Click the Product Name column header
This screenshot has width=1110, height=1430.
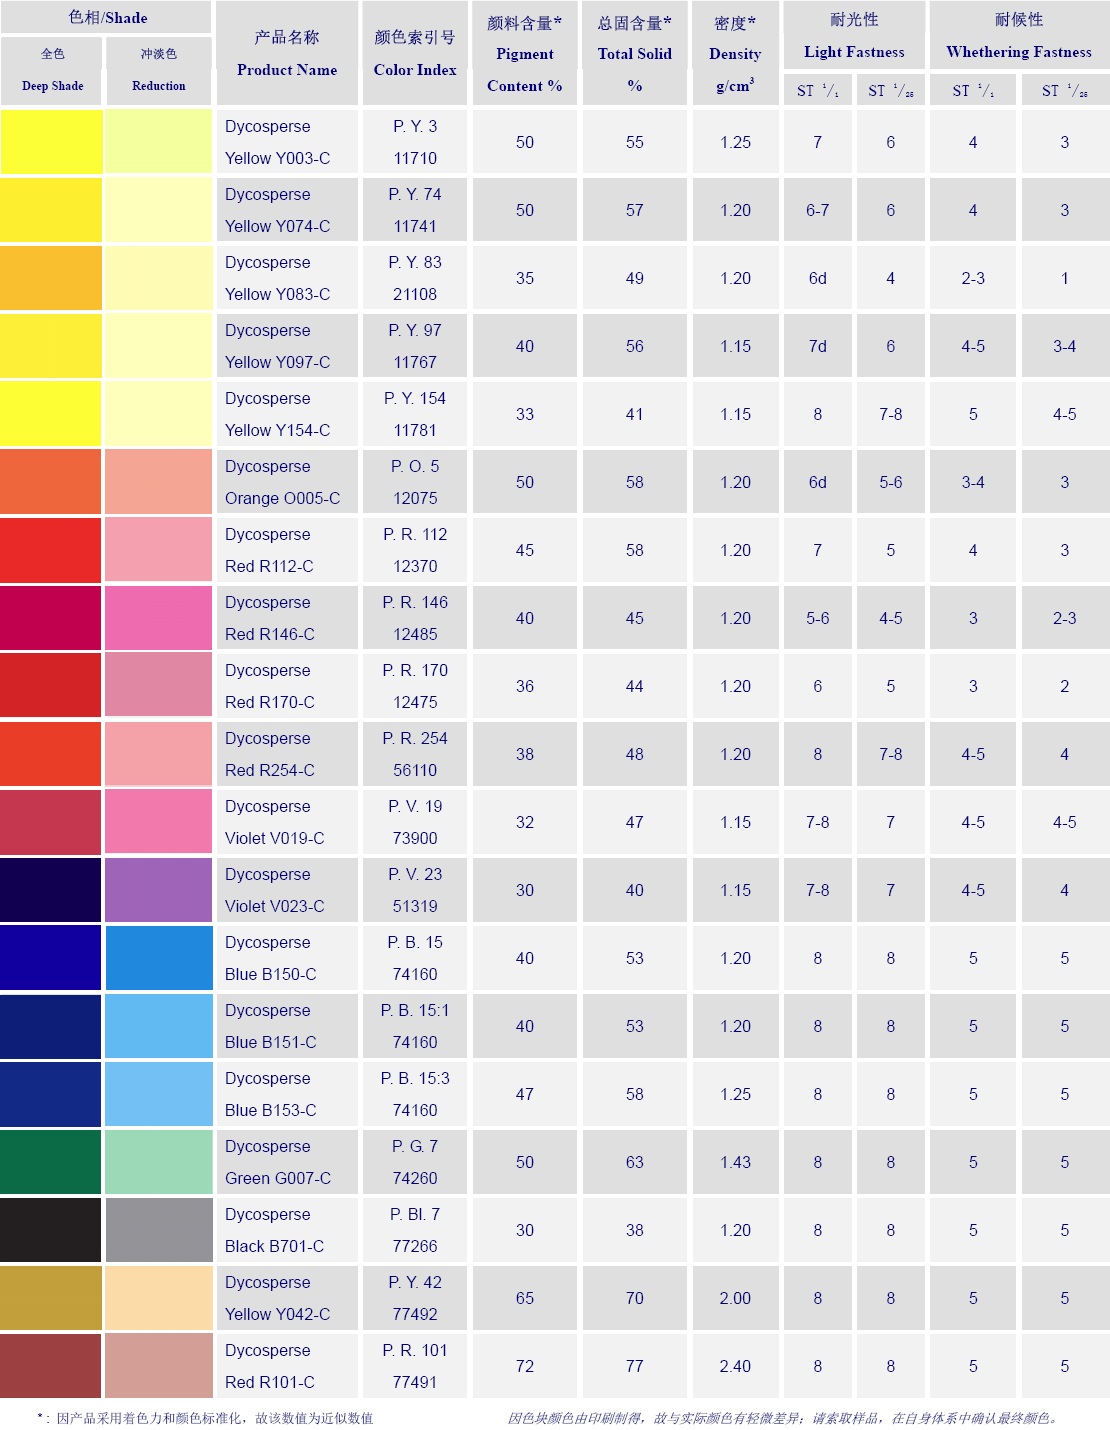pyautogui.click(x=287, y=53)
